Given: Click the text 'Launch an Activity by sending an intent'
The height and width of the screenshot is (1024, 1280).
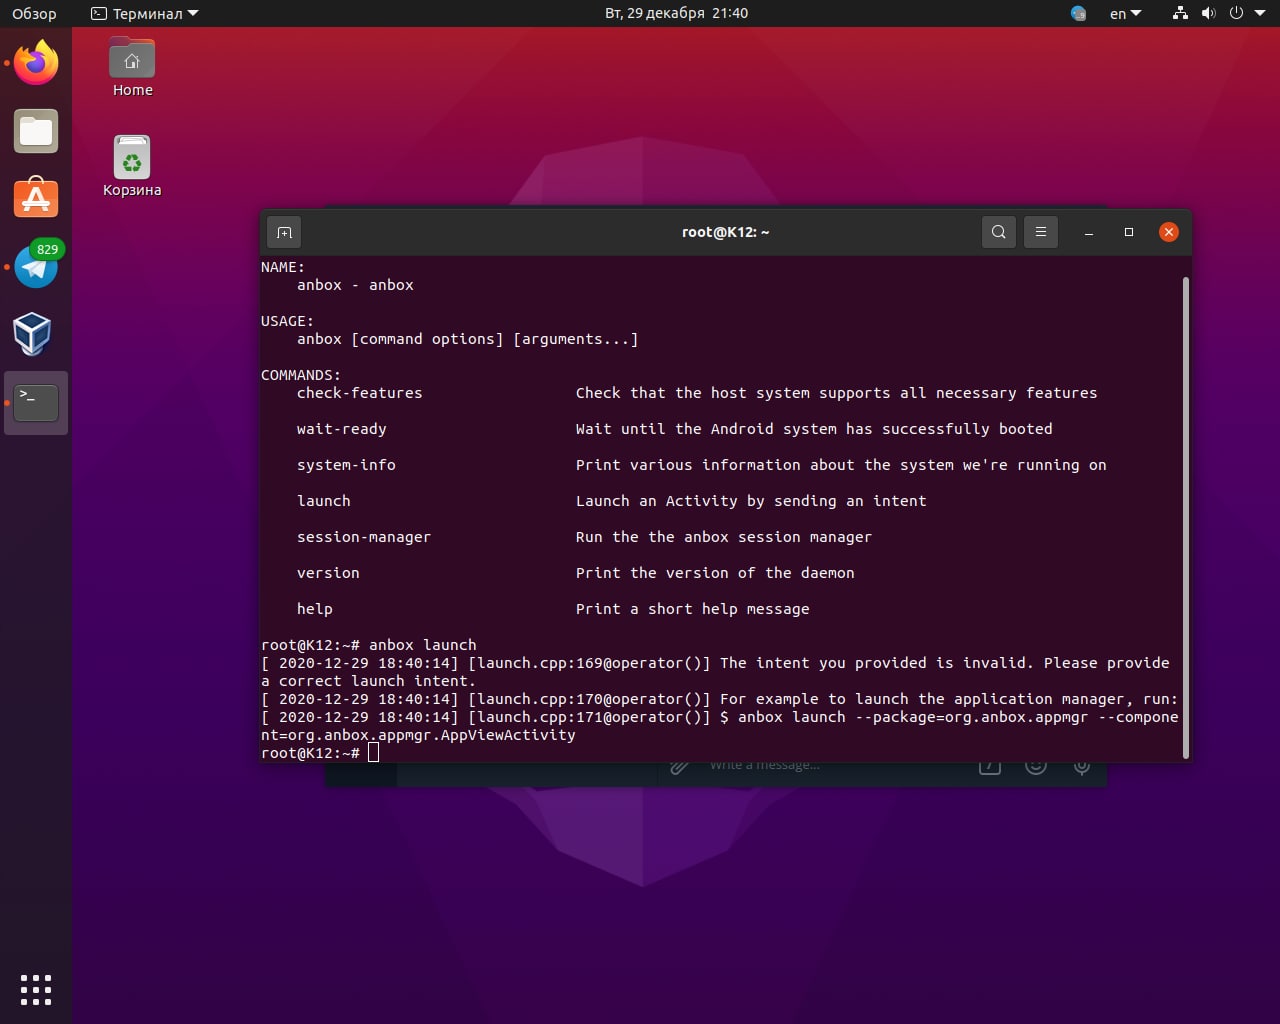Looking at the screenshot, I should pos(751,501).
